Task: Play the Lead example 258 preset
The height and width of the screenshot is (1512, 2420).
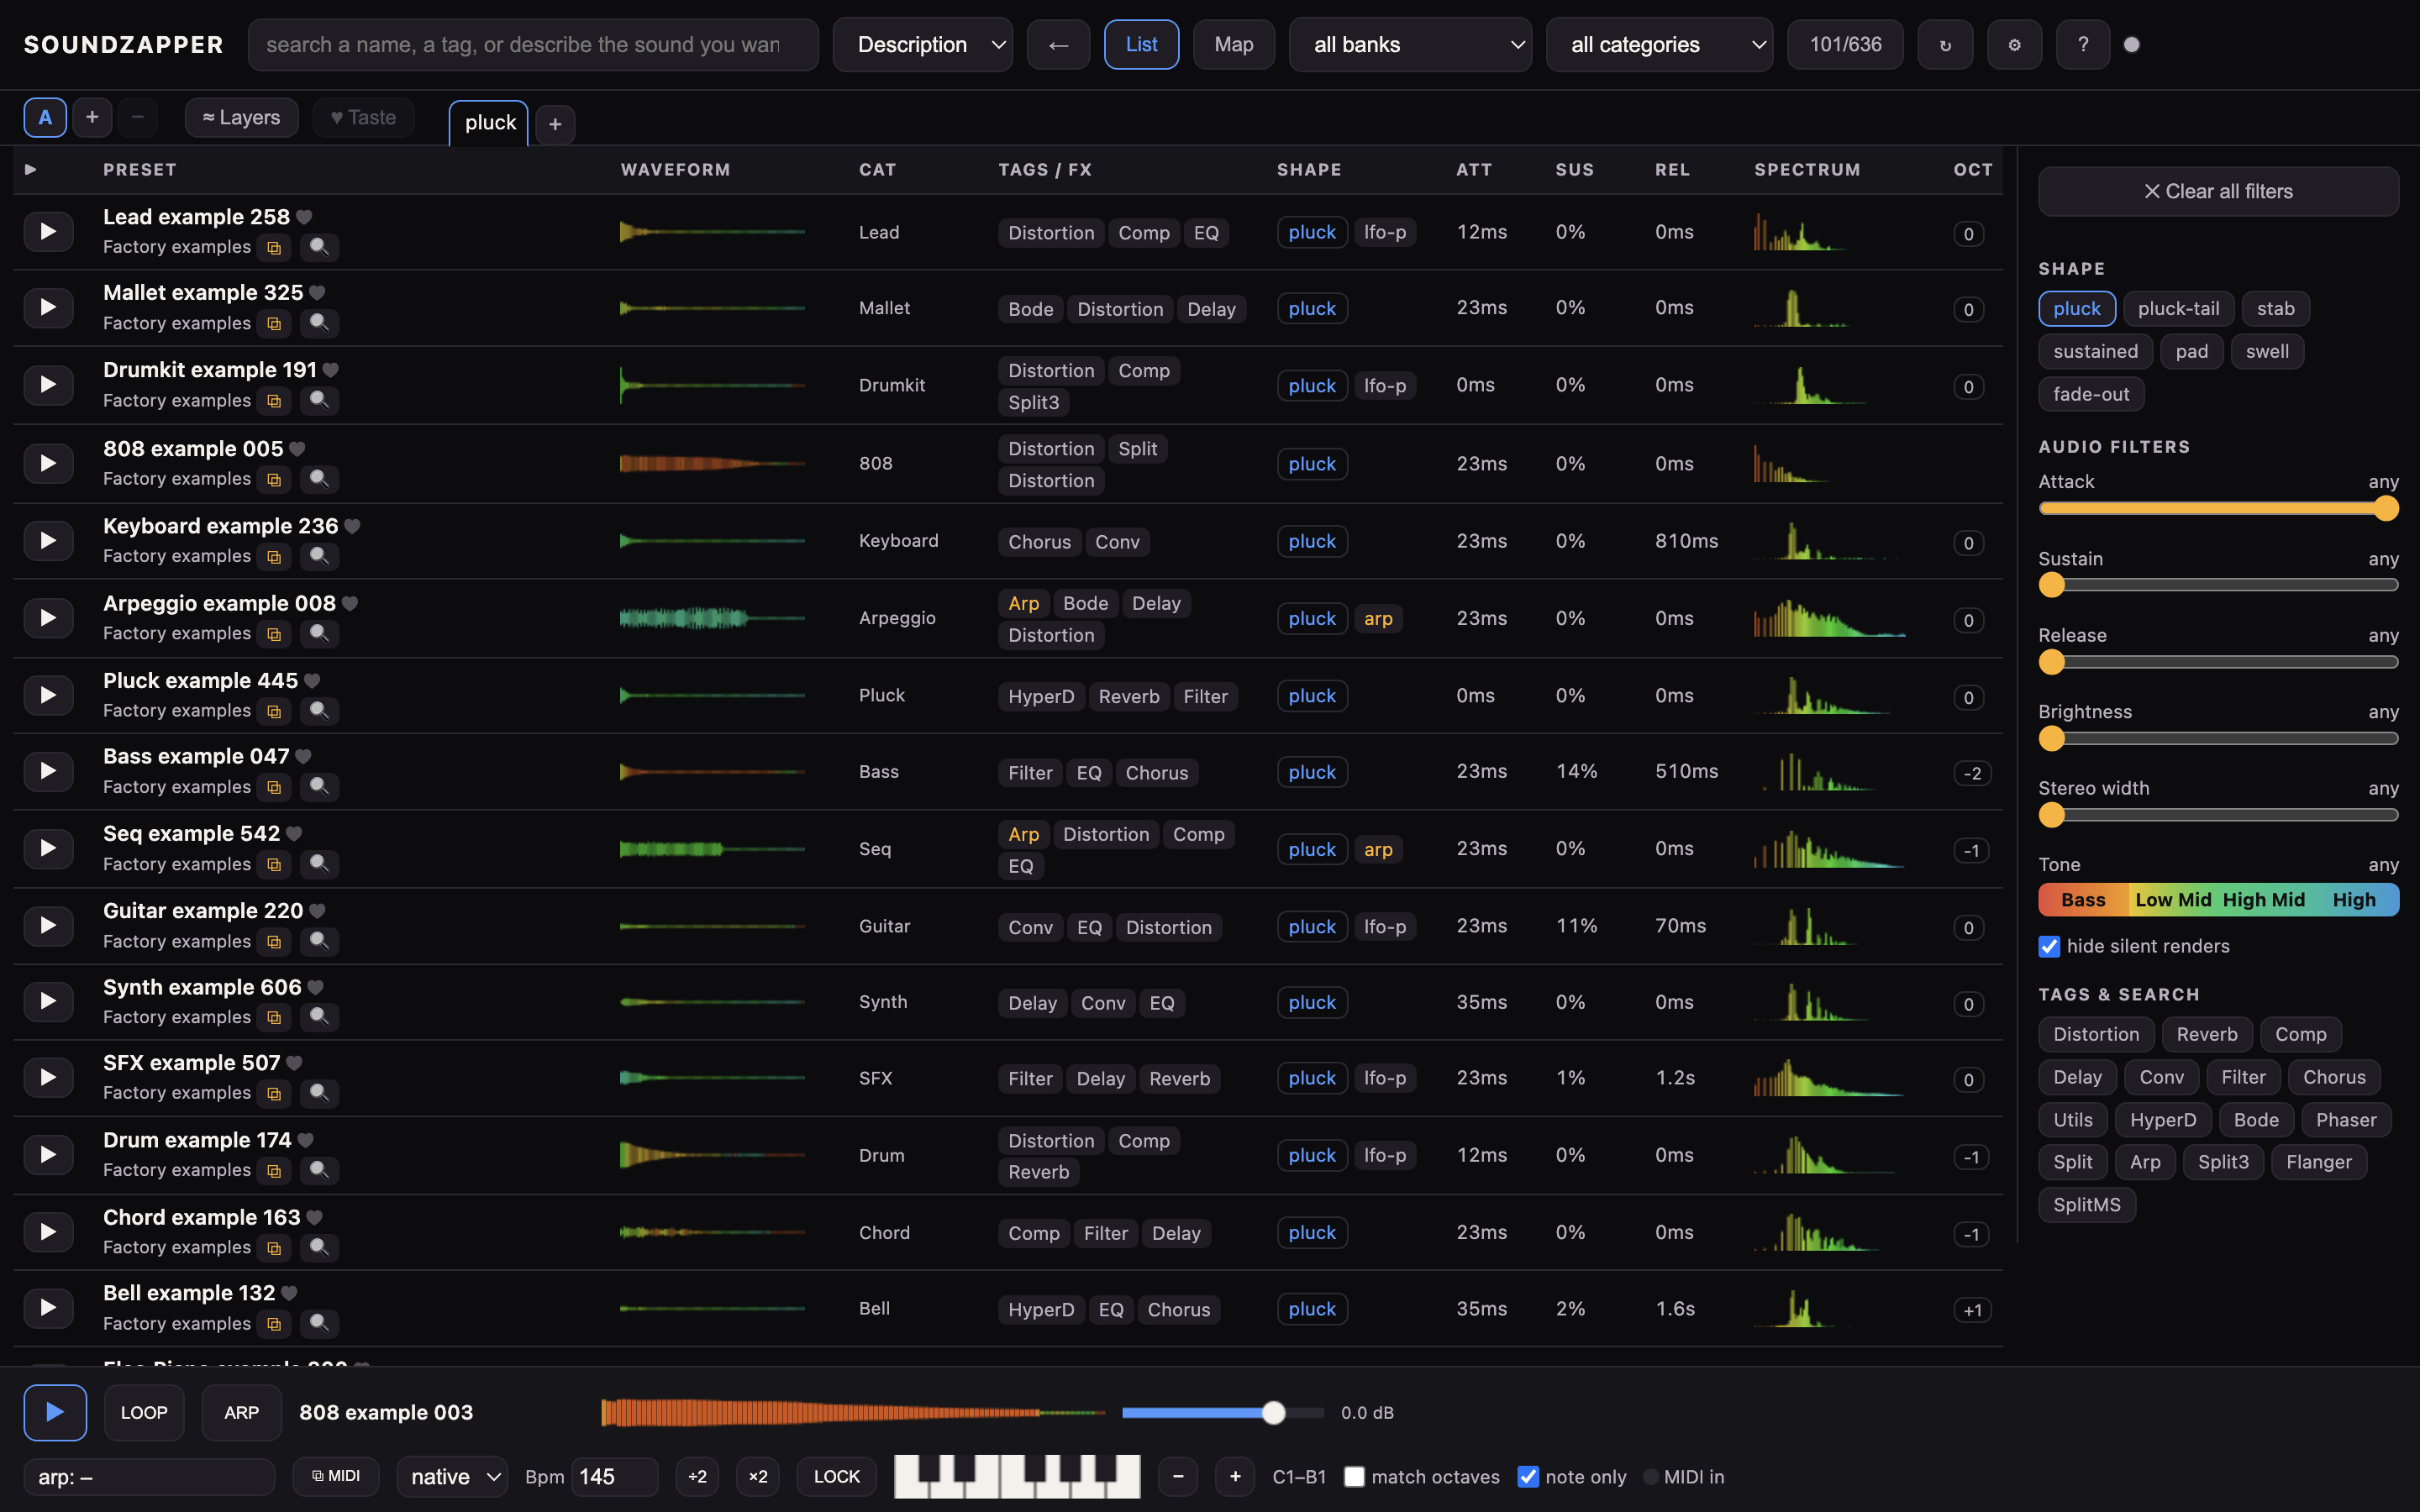Action: click(47, 232)
